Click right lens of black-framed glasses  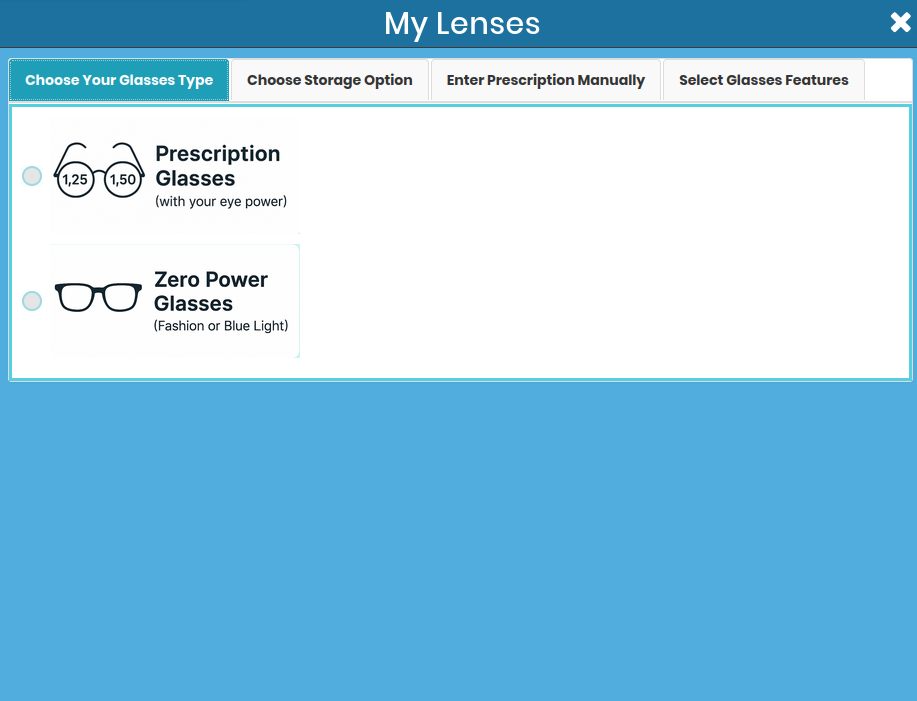coord(120,297)
